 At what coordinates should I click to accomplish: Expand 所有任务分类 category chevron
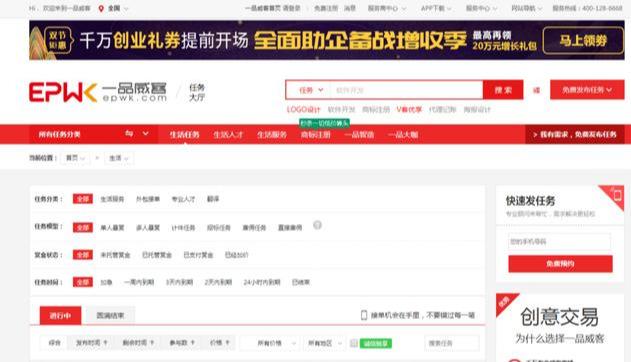[x=145, y=134]
